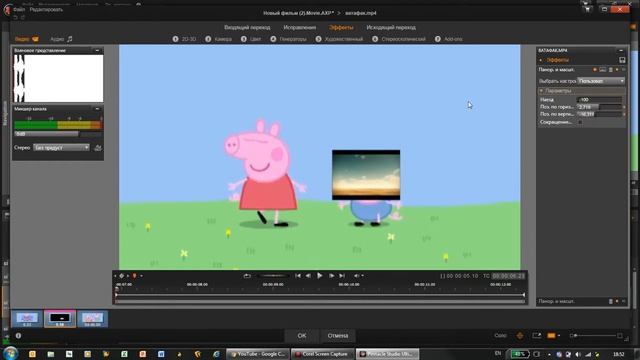Screen dimensions: 640x360
Task: Toggle loop playback icon
Action: [x=247, y=276]
